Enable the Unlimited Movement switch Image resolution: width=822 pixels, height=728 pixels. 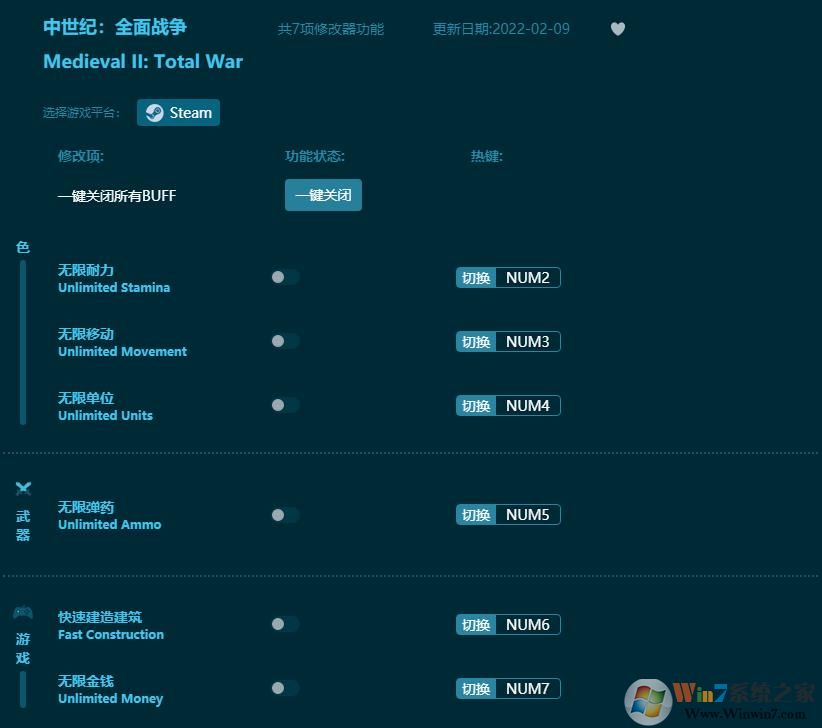click(x=284, y=342)
